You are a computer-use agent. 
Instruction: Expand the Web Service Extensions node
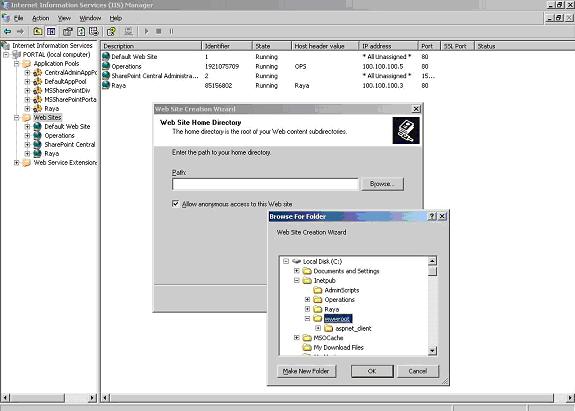pyautogui.click(x=17, y=162)
